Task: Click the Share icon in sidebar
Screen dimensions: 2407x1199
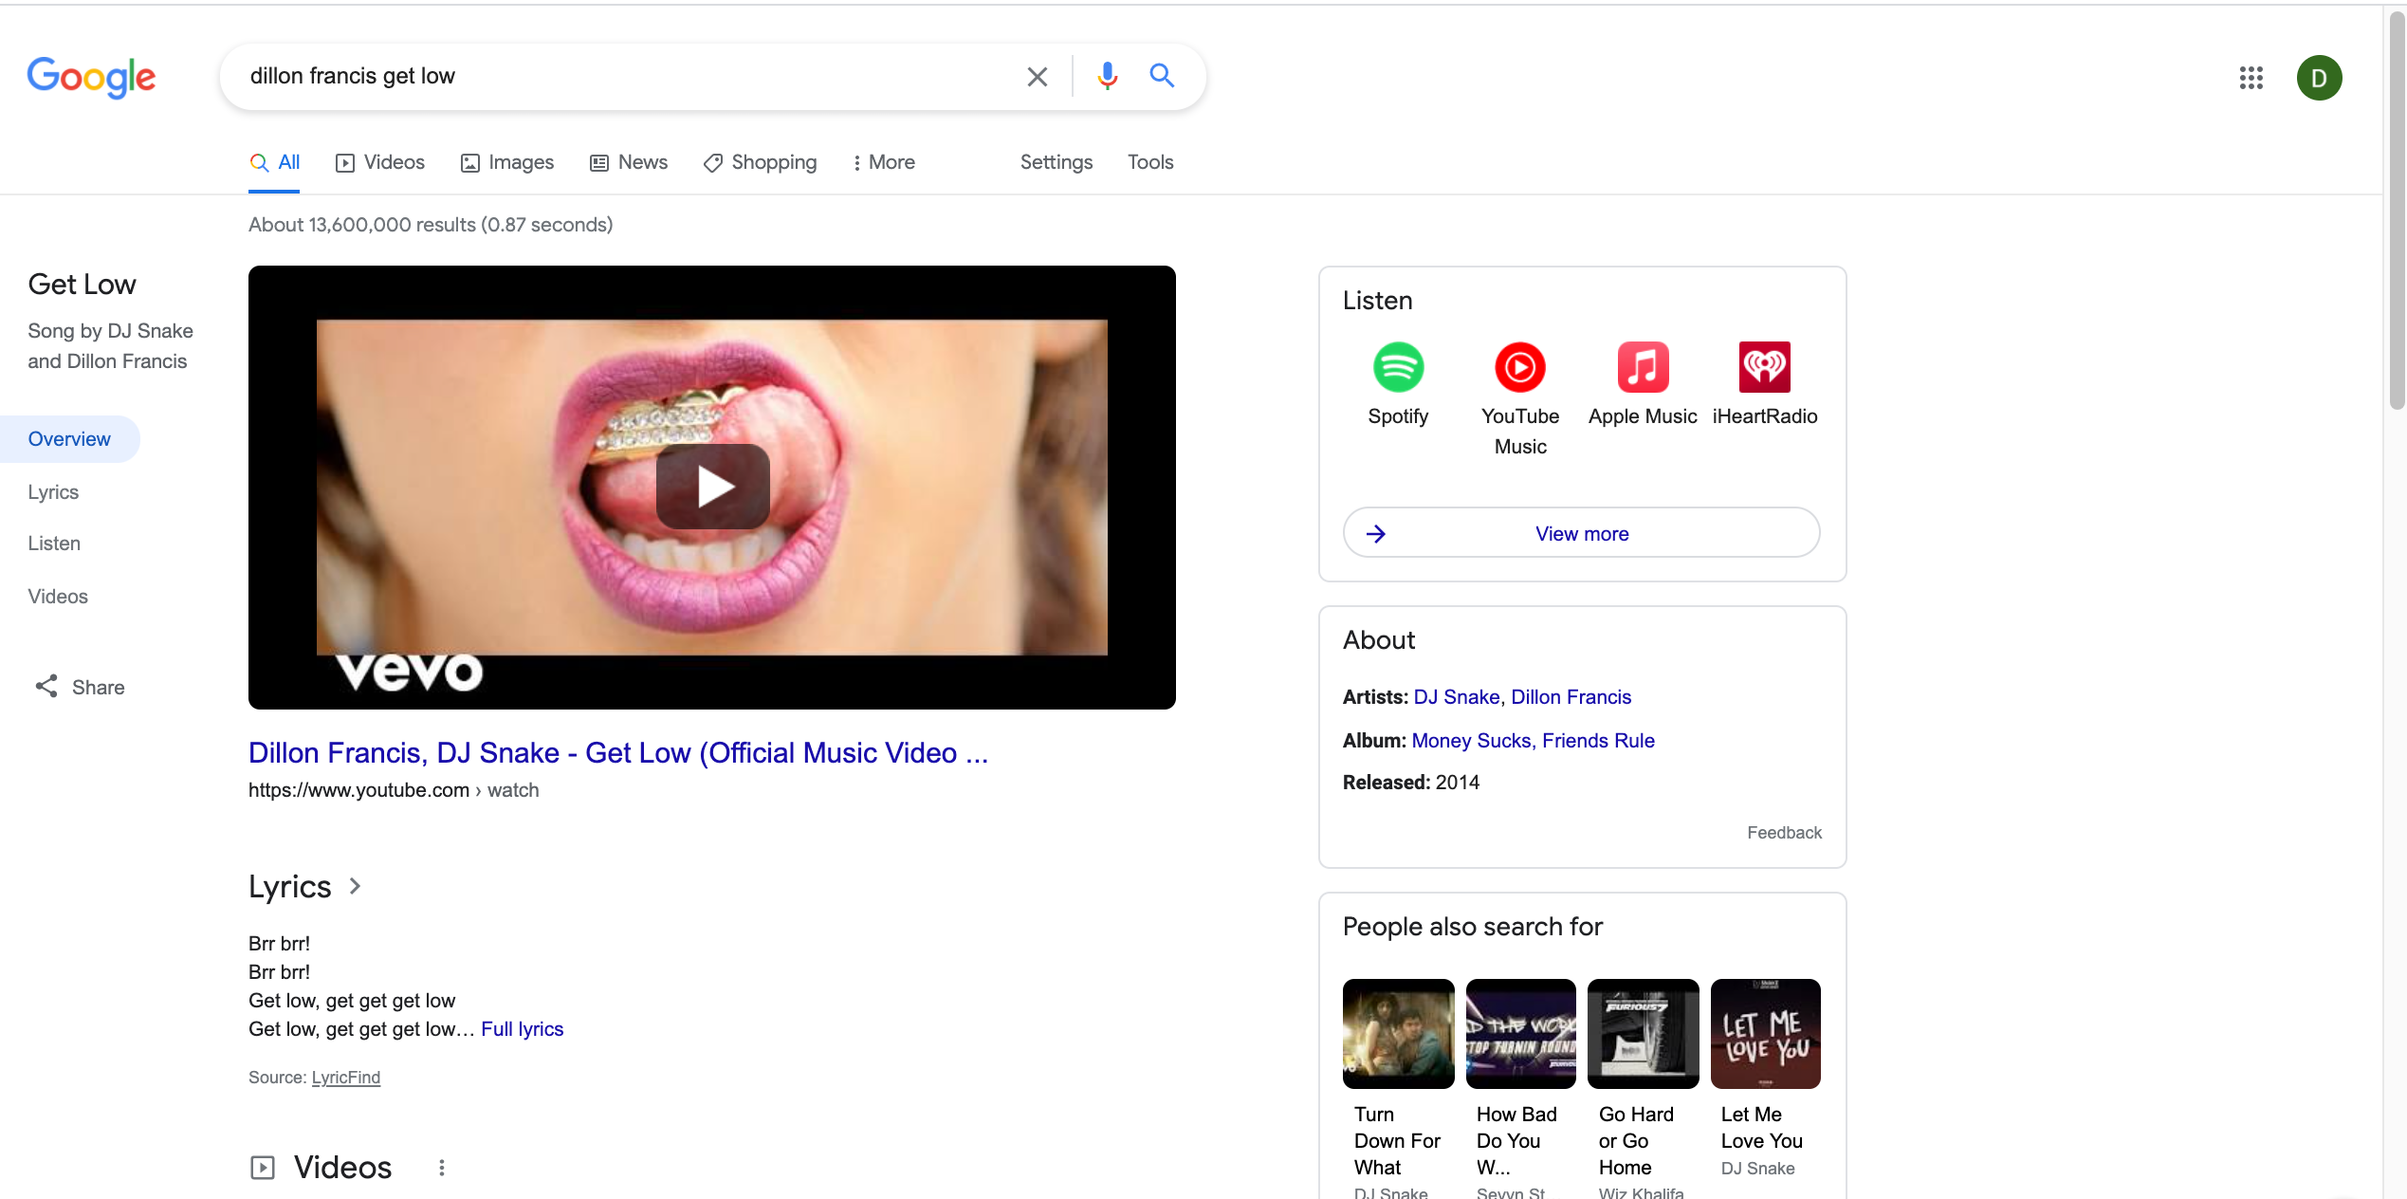Action: tap(46, 686)
